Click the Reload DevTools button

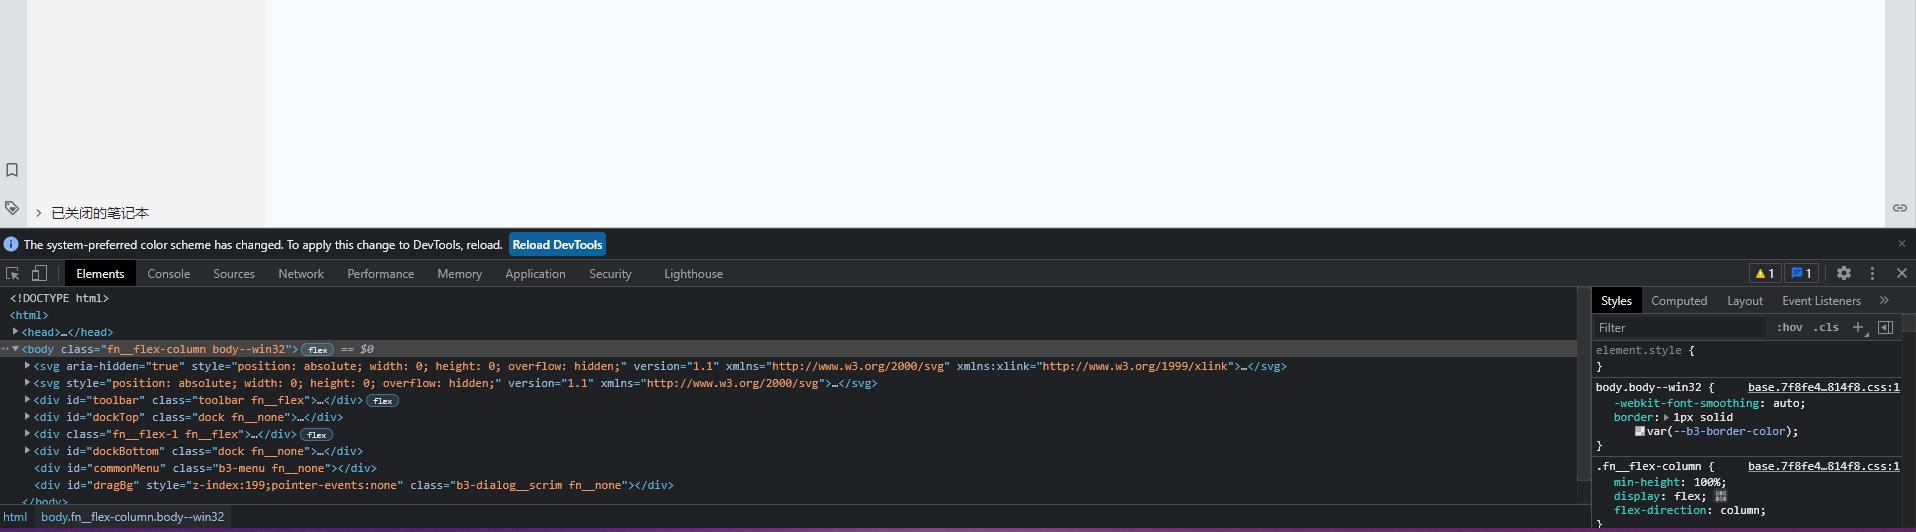point(557,245)
